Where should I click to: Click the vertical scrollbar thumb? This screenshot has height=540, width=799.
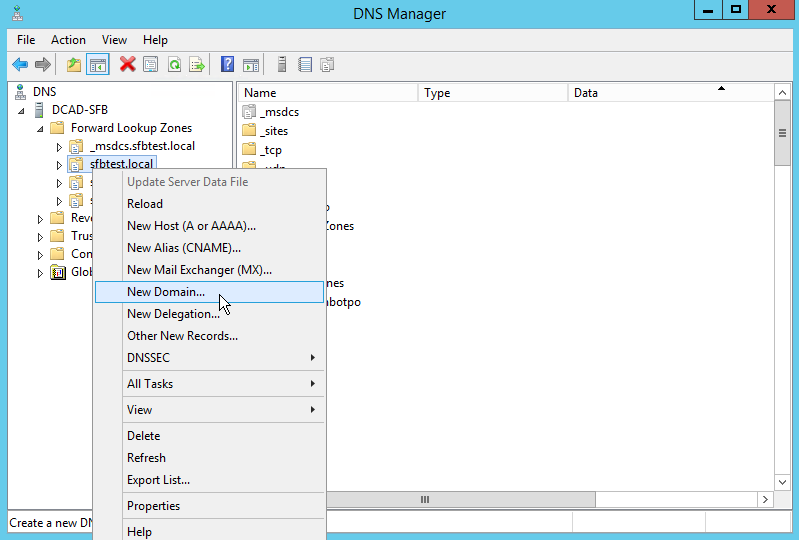(782, 133)
